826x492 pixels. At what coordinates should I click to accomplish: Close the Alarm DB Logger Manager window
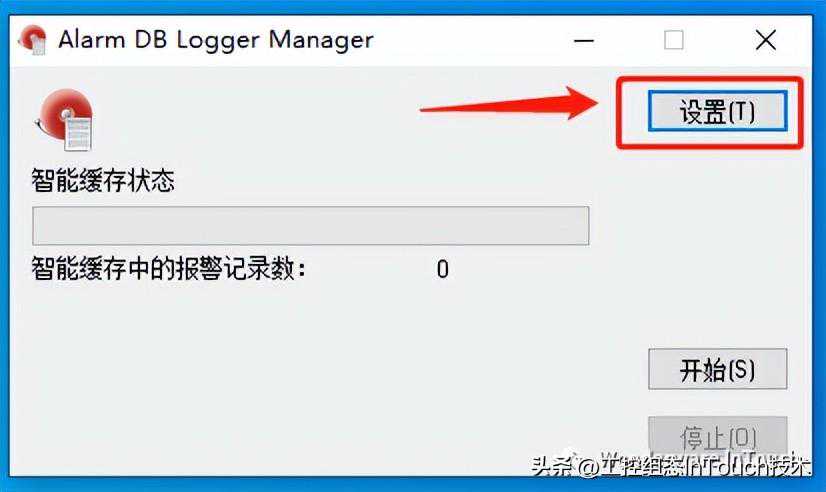(765, 40)
